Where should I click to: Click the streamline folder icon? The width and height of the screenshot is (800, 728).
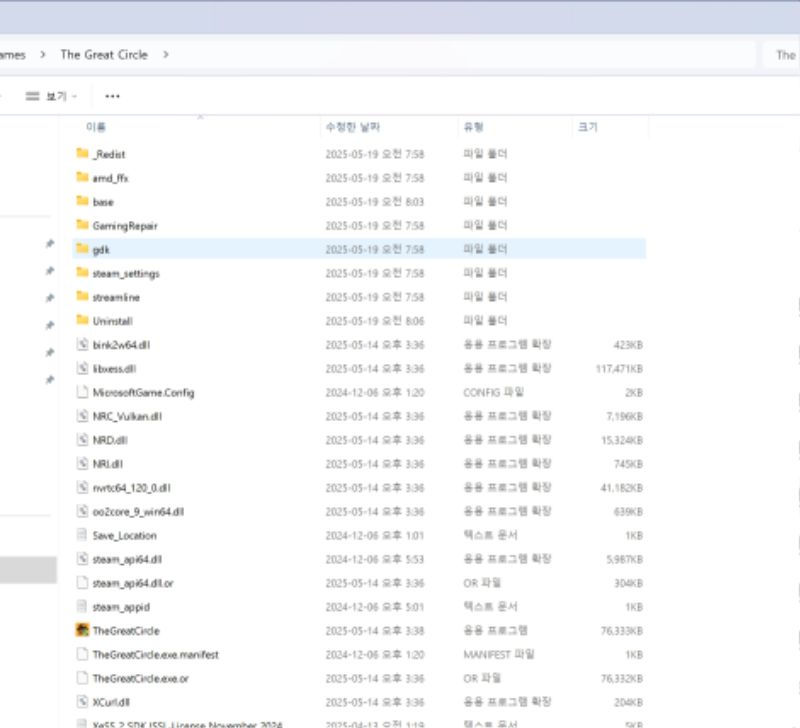(x=82, y=296)
